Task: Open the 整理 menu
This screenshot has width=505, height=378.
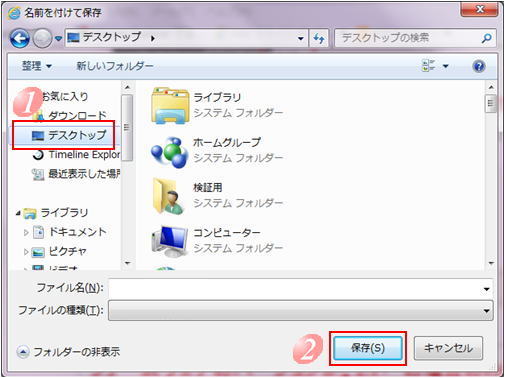Action: point(37,66)
